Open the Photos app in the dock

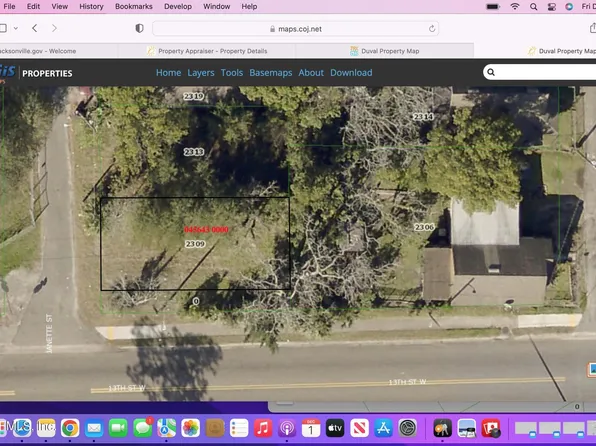pos(190,429)
